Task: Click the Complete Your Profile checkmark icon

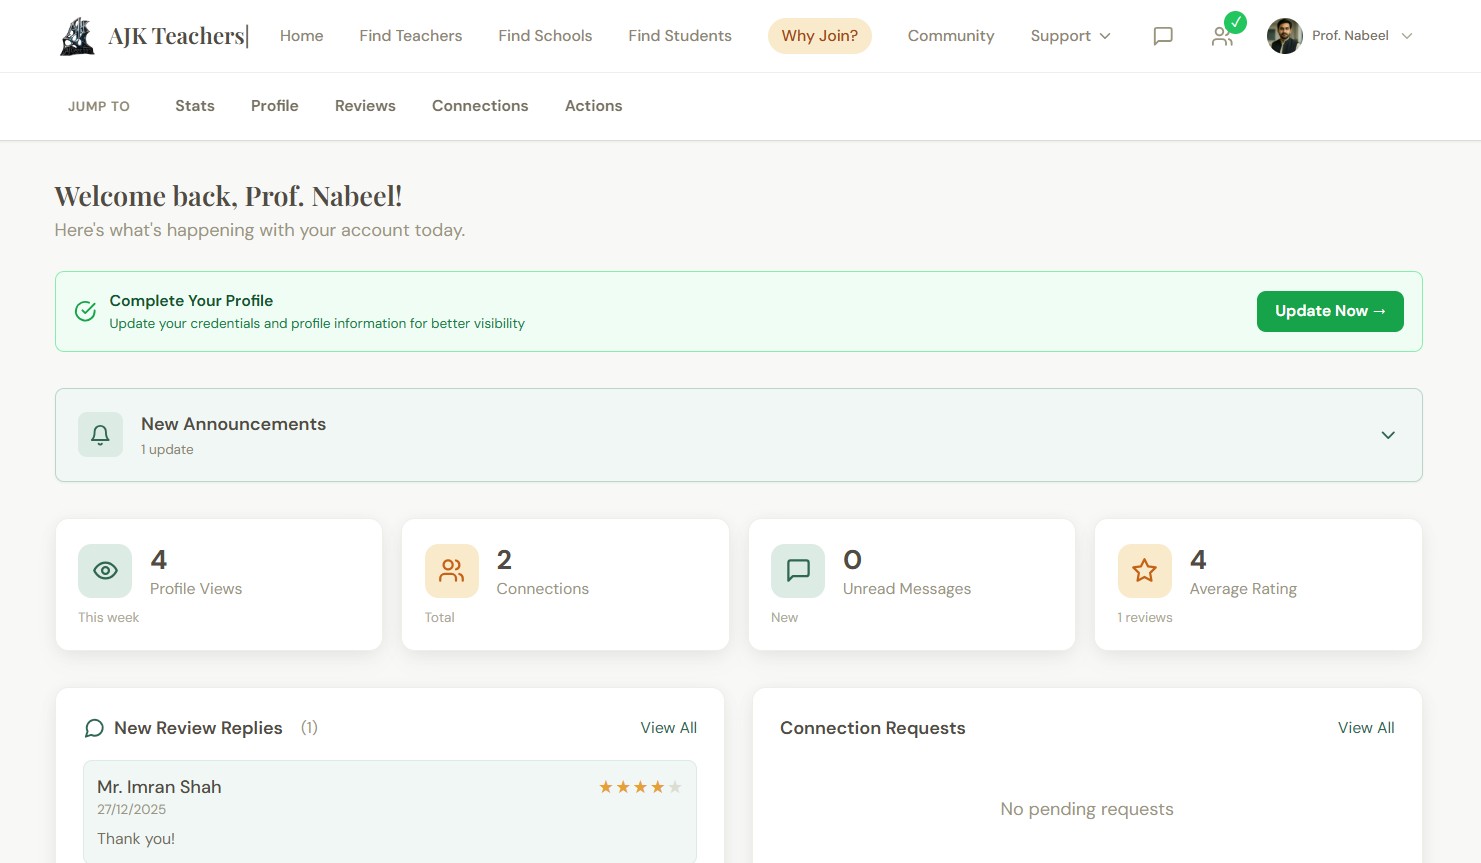Action: tap(86, 311)
